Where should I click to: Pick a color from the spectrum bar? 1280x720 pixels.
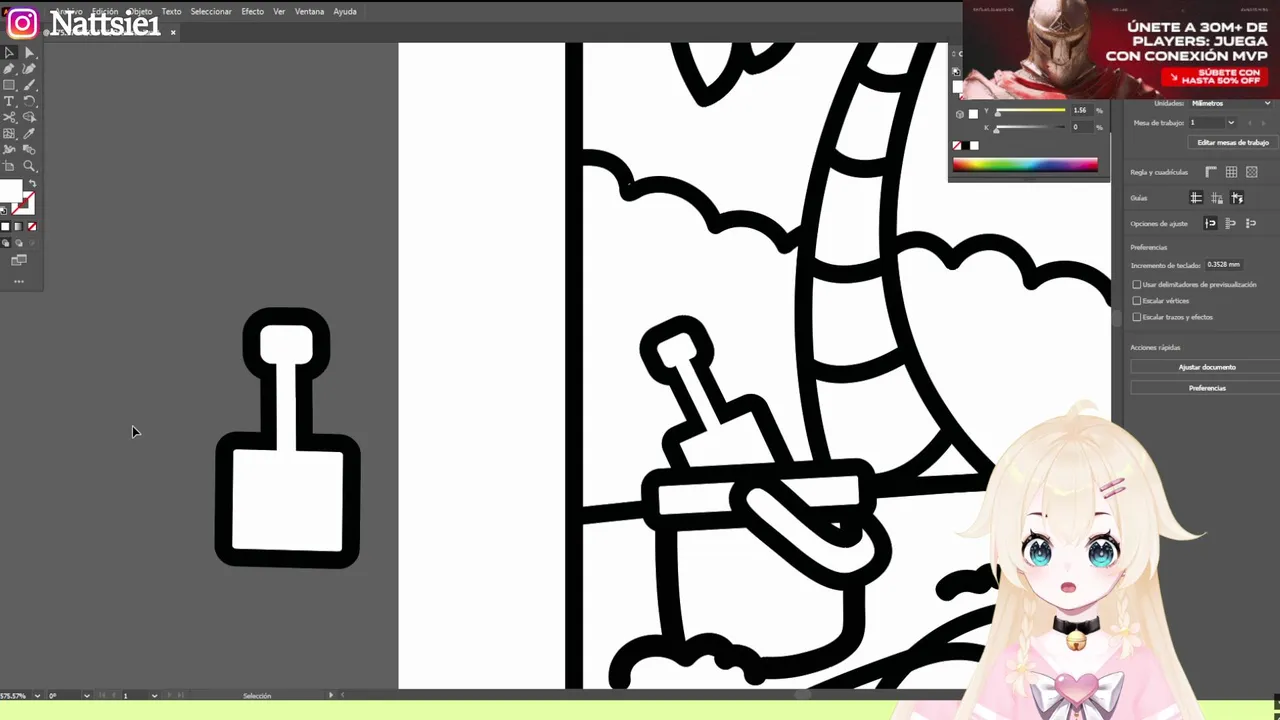[x=1025, y=165]
